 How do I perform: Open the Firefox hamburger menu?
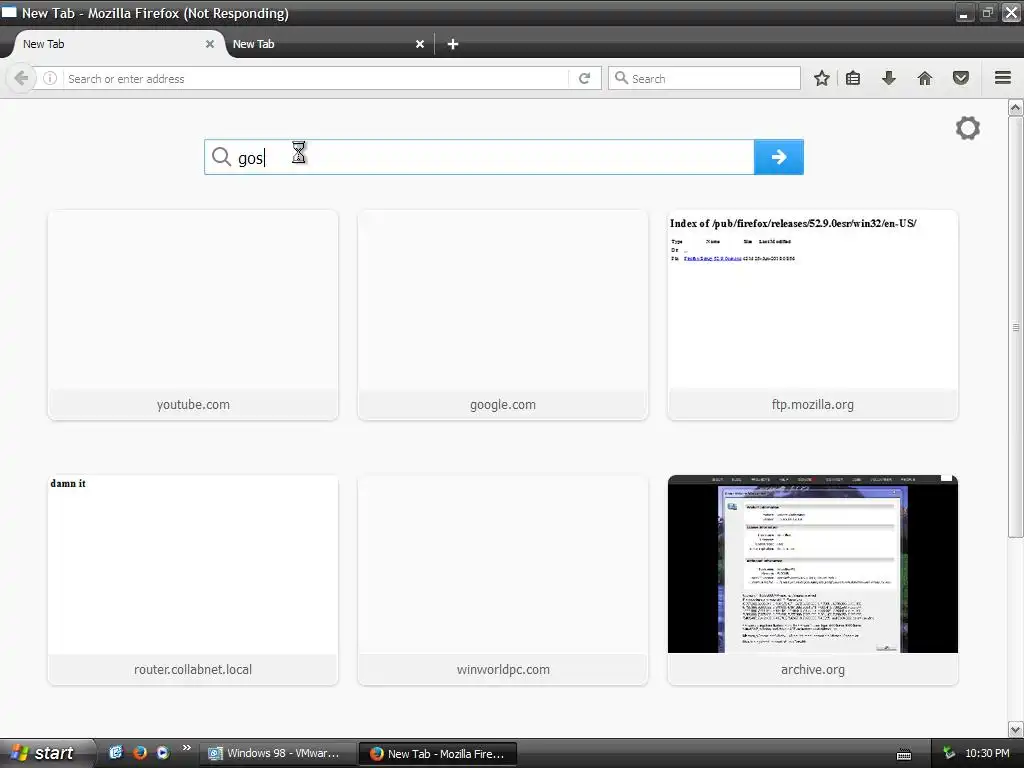click(x=1003, y=78)
